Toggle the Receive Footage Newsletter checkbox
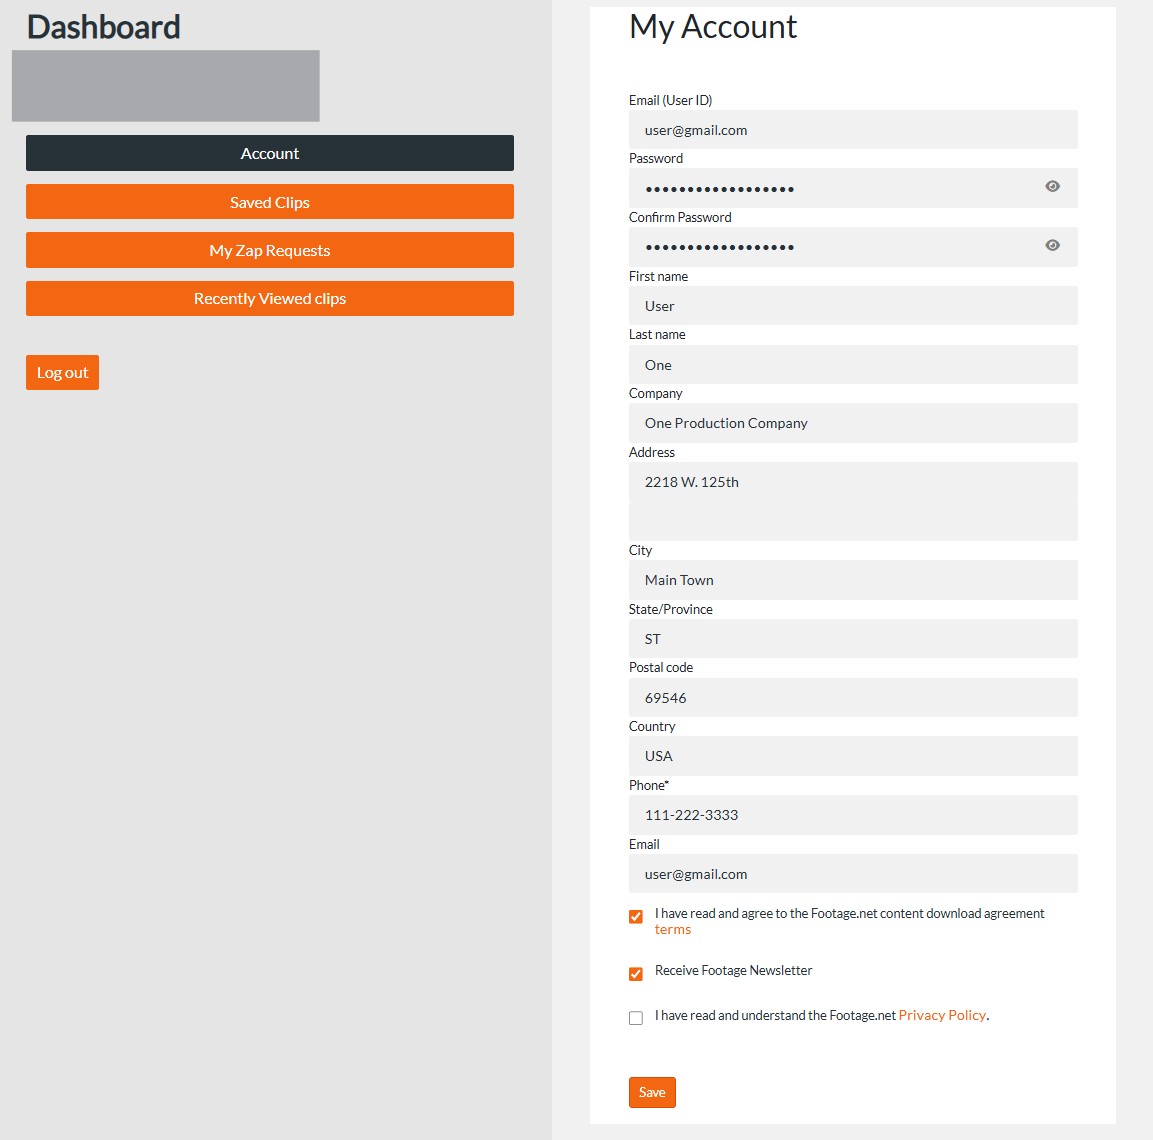The image size is (1153, 1140). pyautogui.click(x=636, y=974)
